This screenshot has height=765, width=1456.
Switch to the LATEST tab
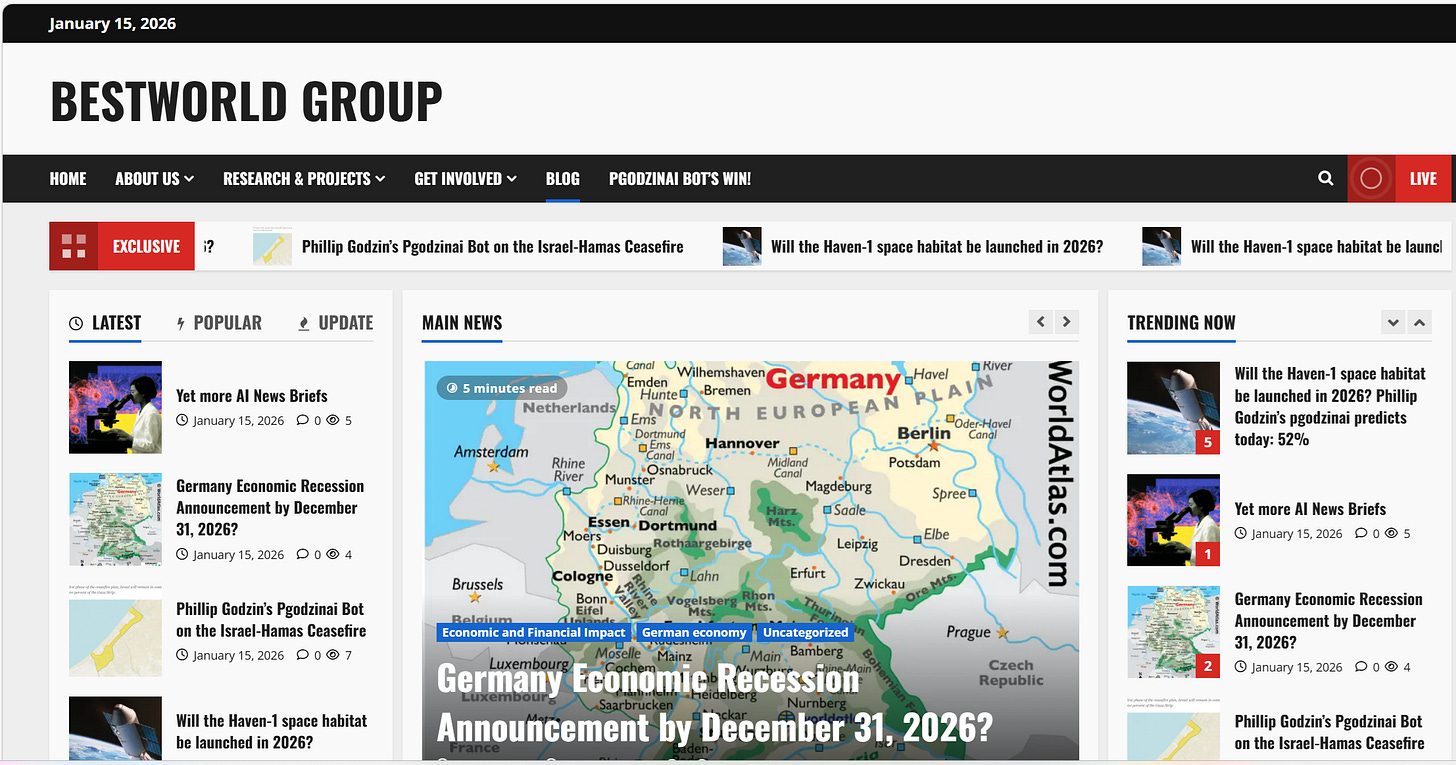click(x=105, y=323)
